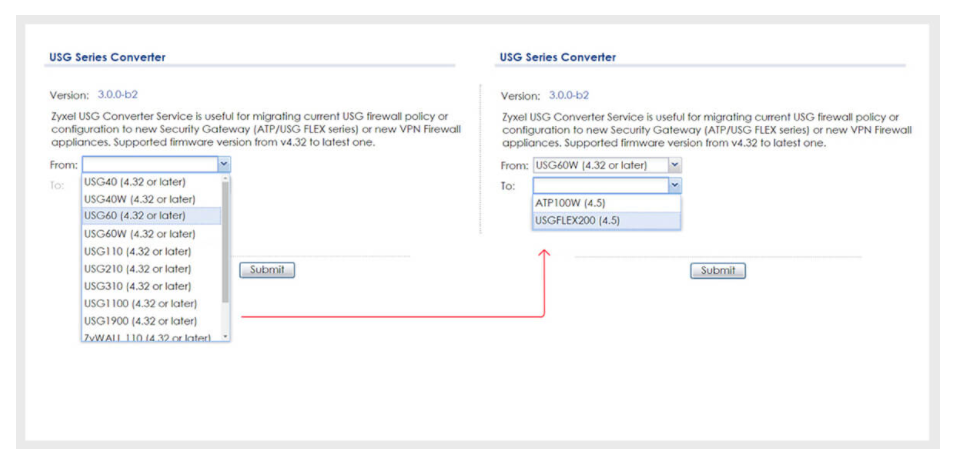Open the To dropdown above ATP100W option
The width and height of the screenshot is (964, 471).
click(x=674, y=185)
